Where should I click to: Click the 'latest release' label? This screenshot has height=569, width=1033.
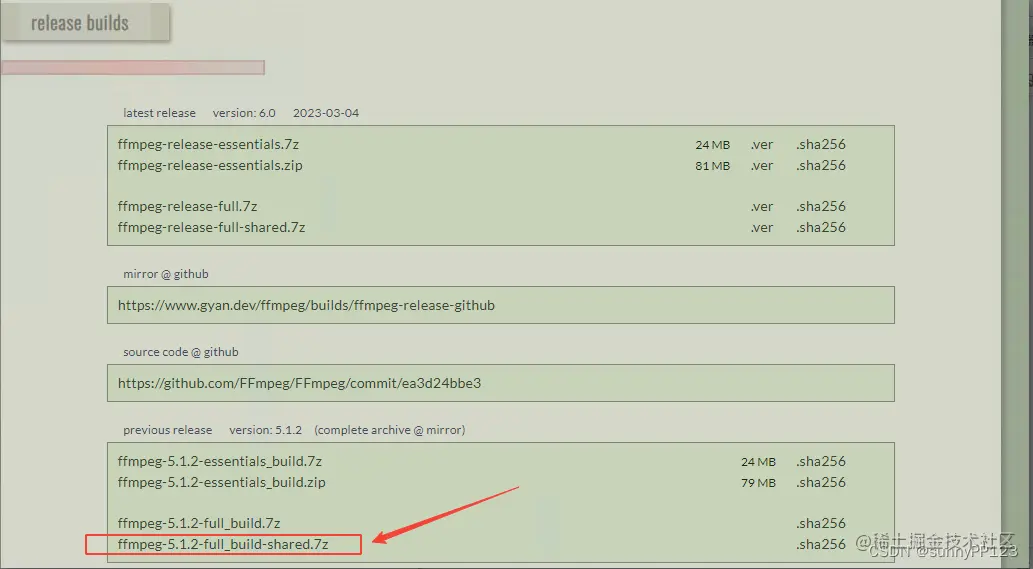(x=159, y=113)
